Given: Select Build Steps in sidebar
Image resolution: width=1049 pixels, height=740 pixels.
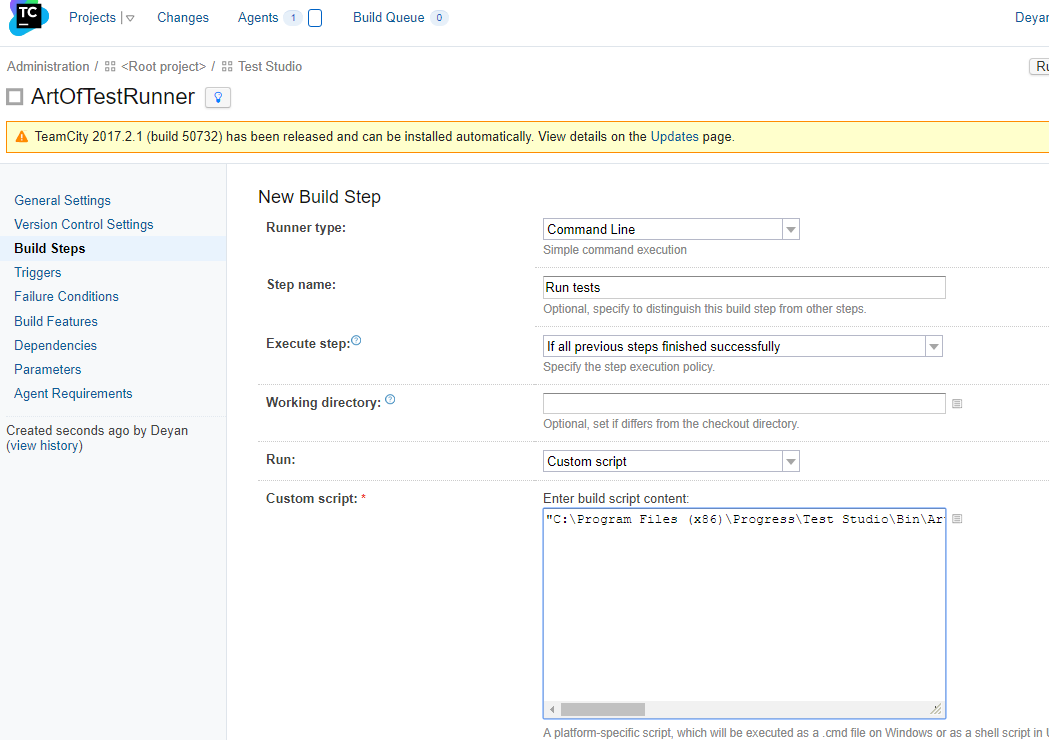Looking at the screenshot, I should coord(50,249).
